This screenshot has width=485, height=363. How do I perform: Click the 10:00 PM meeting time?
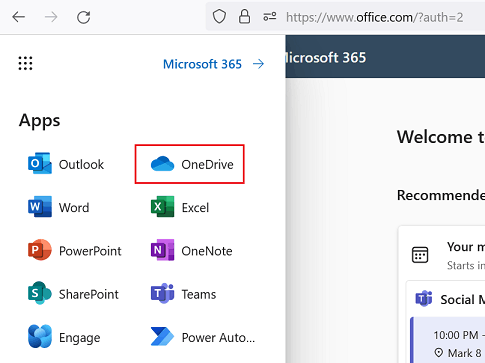pos(456,335)
